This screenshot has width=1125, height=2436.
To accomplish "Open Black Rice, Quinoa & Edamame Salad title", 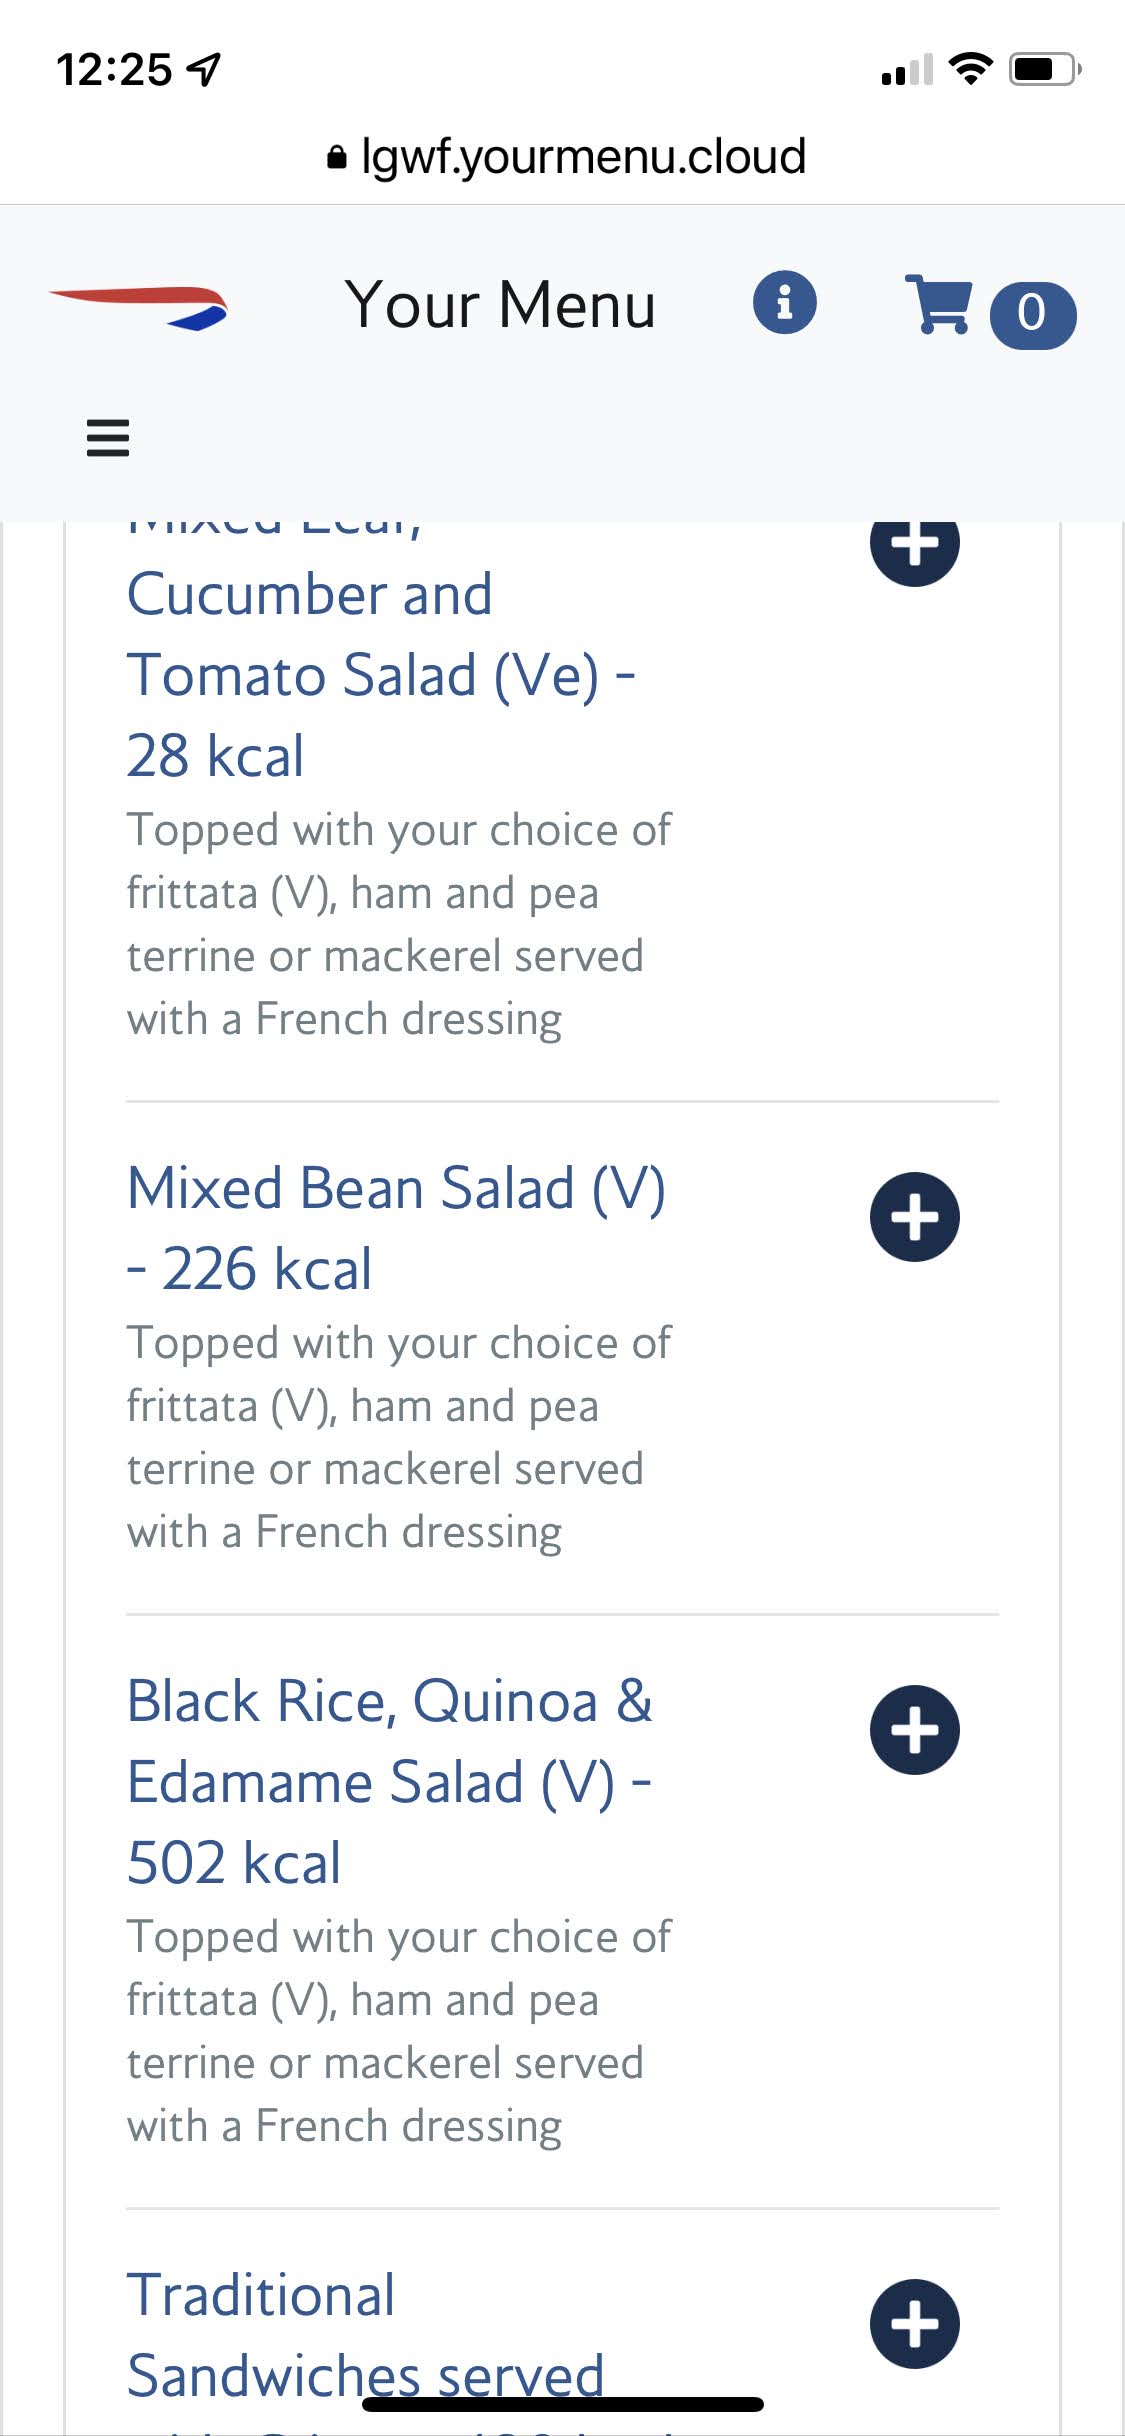I will pos(390,1781).
